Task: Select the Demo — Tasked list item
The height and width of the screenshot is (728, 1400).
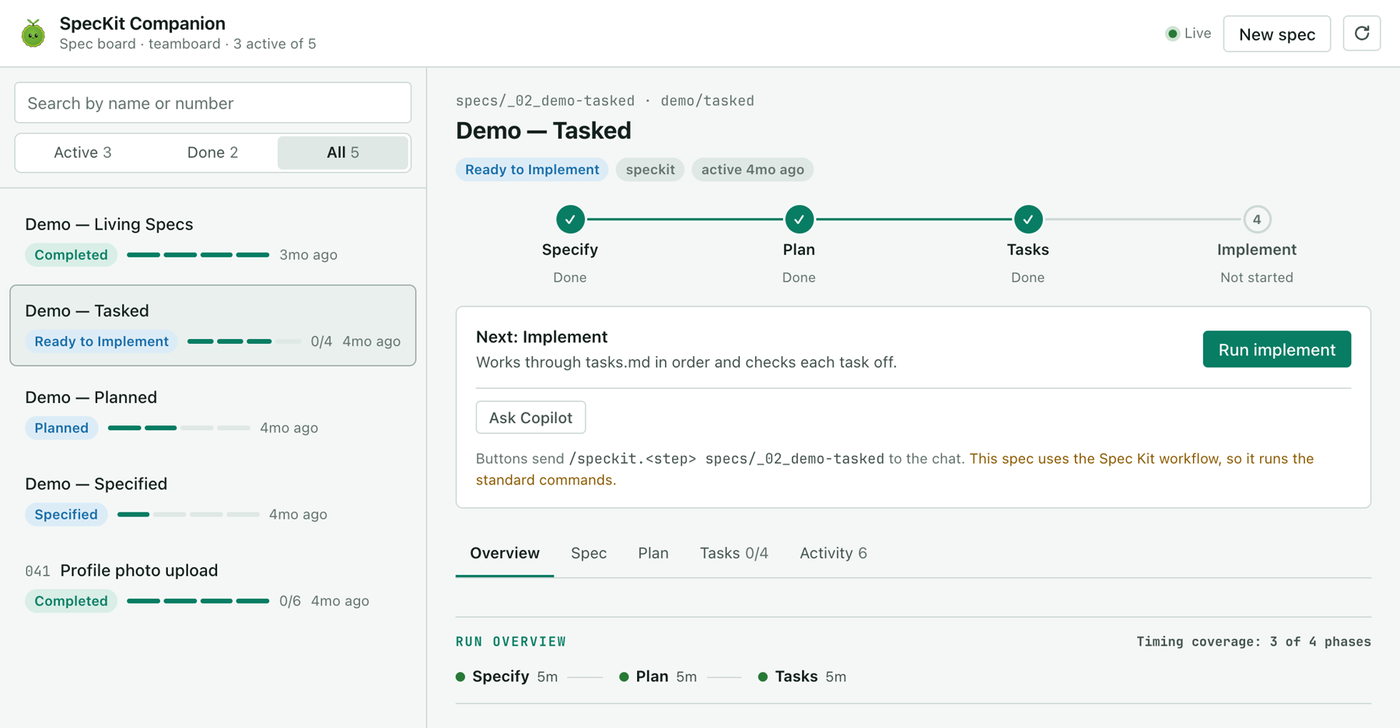Action: 213,325
